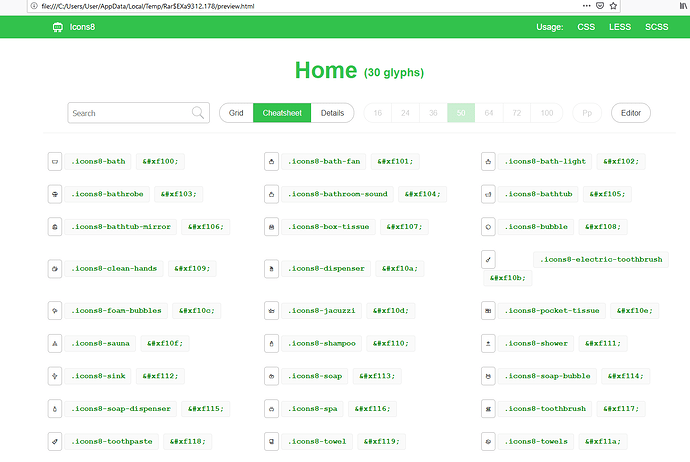Click the &#xf11a; code label
Screen dimensions: 690x462
(x=603, y=441)
